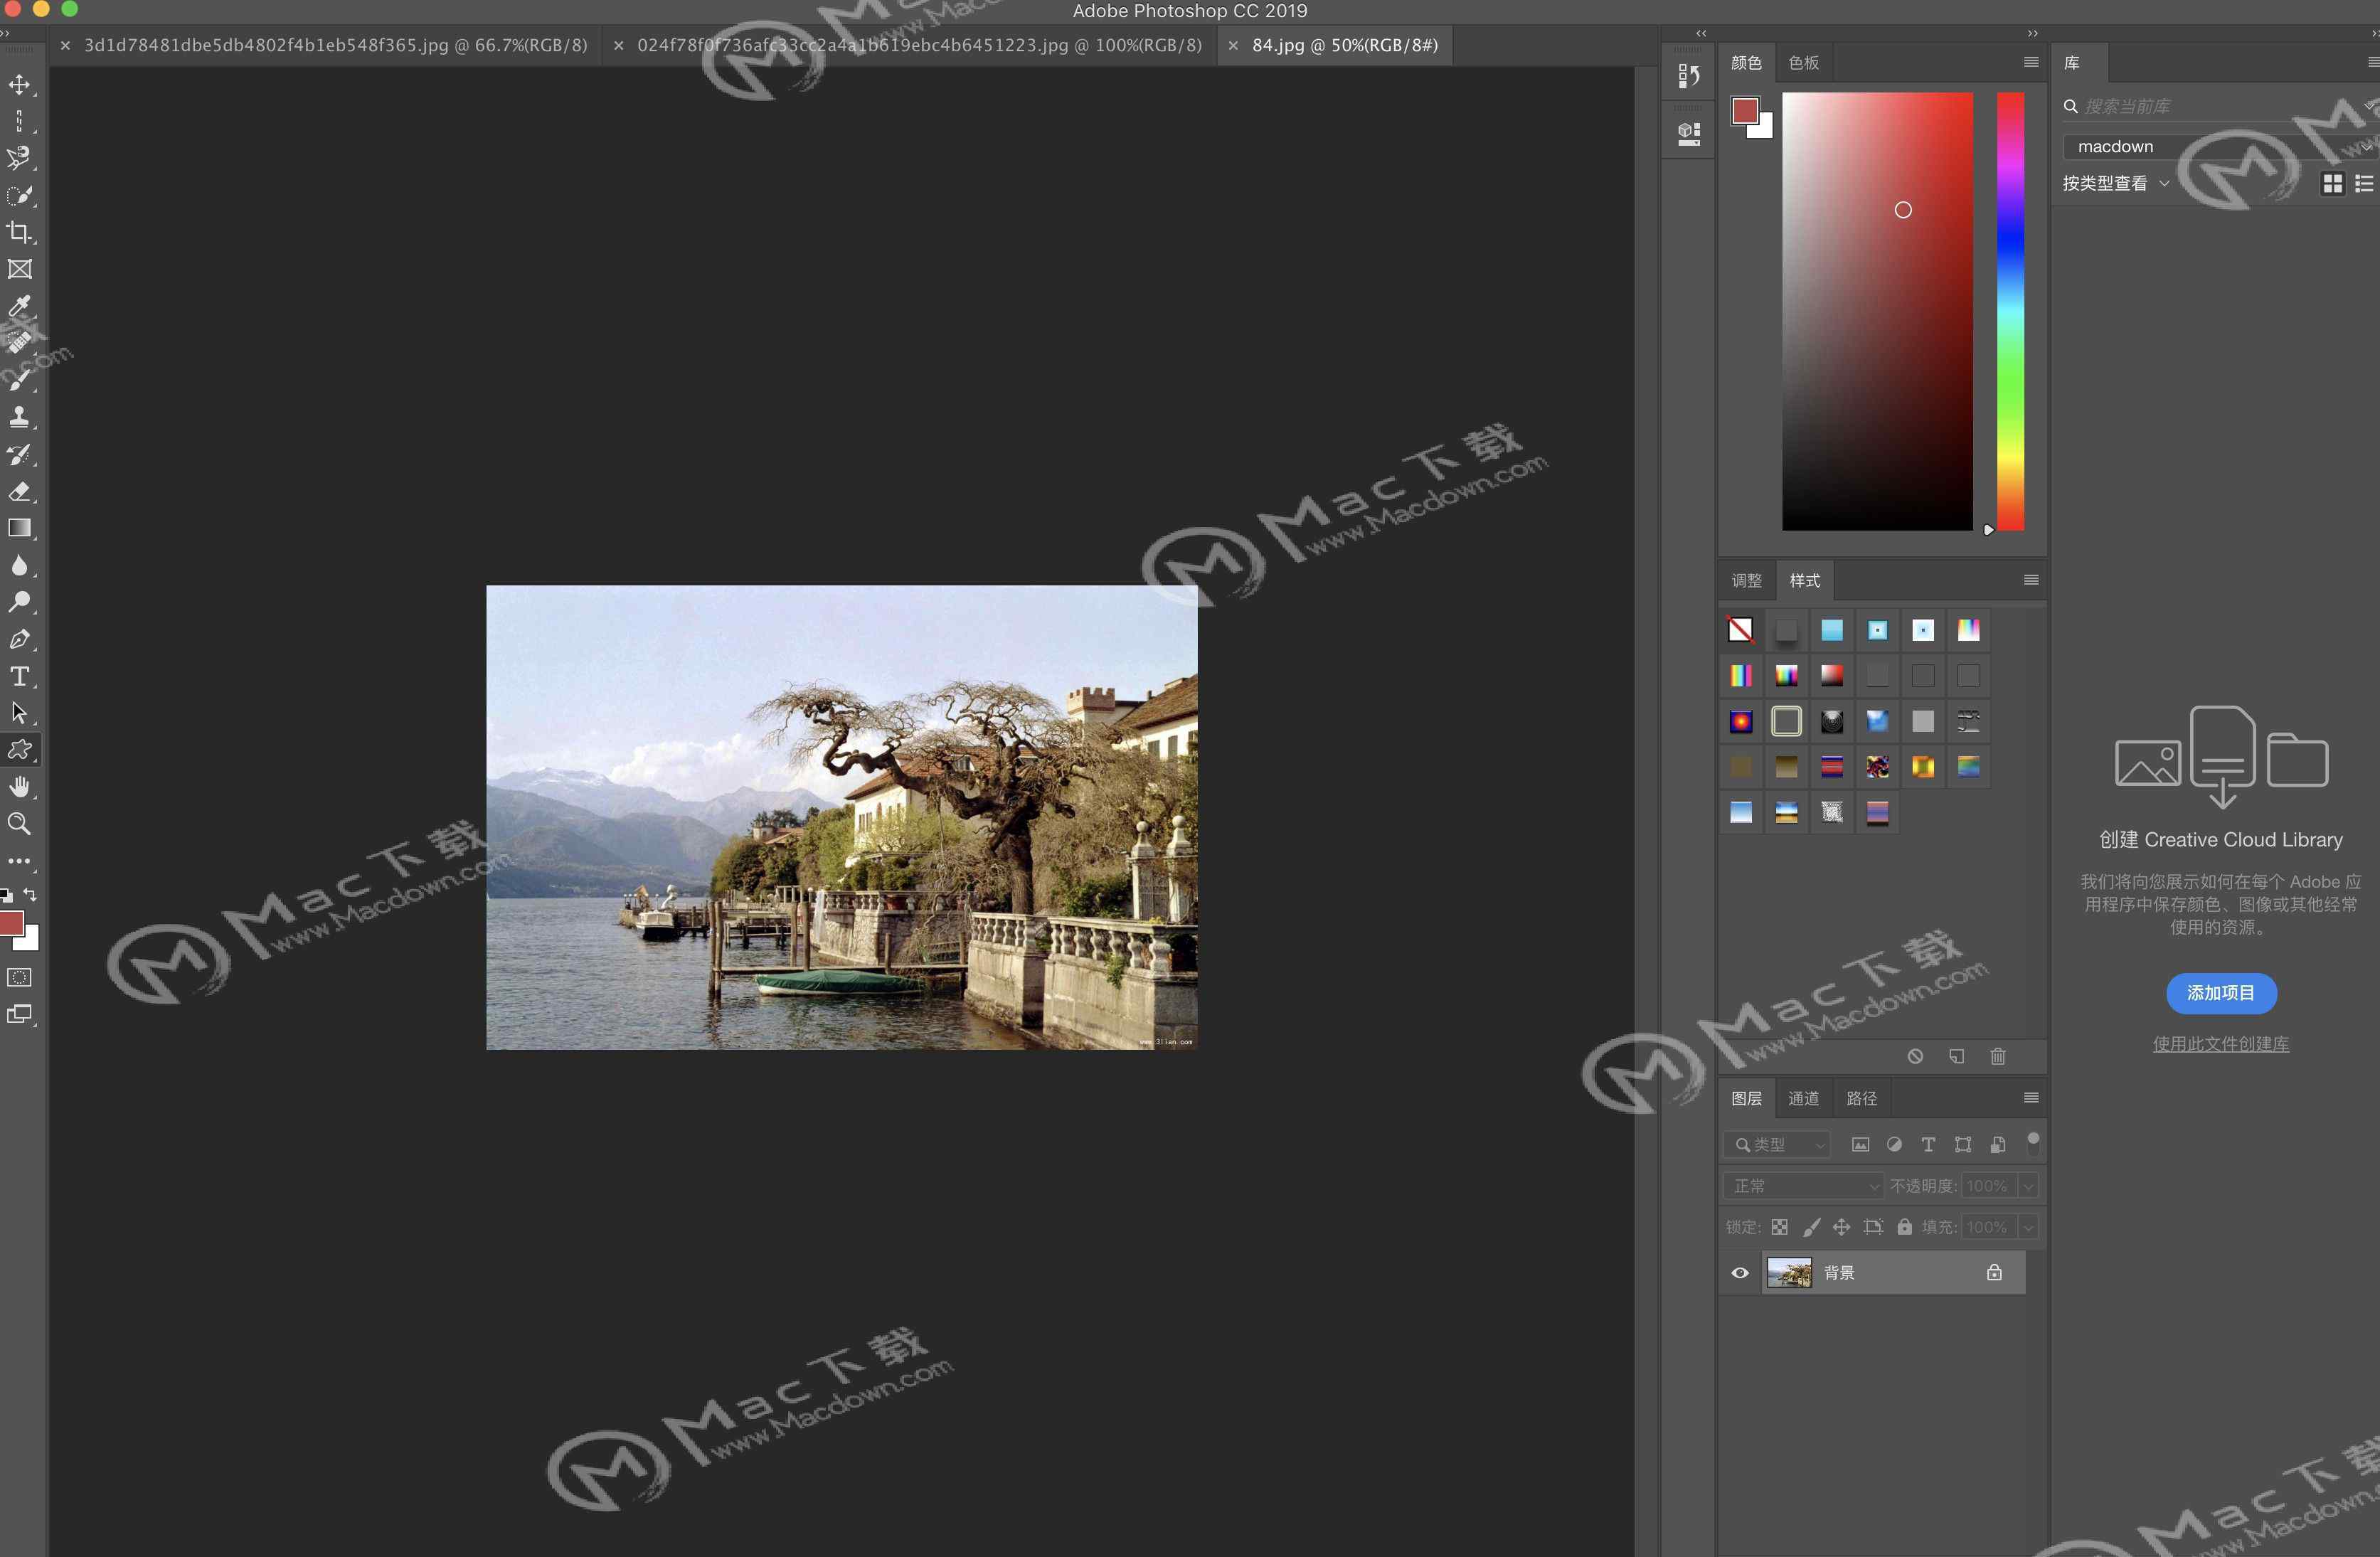Open the Color panel menu
2380x1557 pixels.
coord(2030,62)
